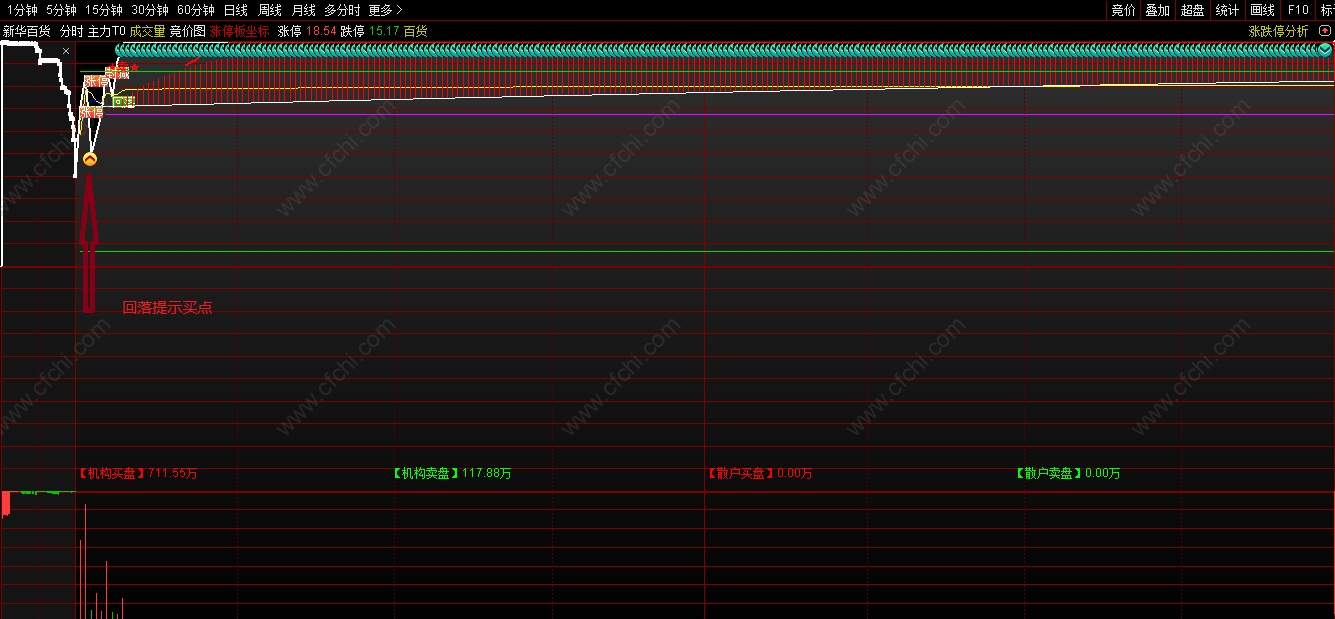1335x619 pixels.
Task: Click the 涨跌停分析 link label
Action: click(1278, 31)
